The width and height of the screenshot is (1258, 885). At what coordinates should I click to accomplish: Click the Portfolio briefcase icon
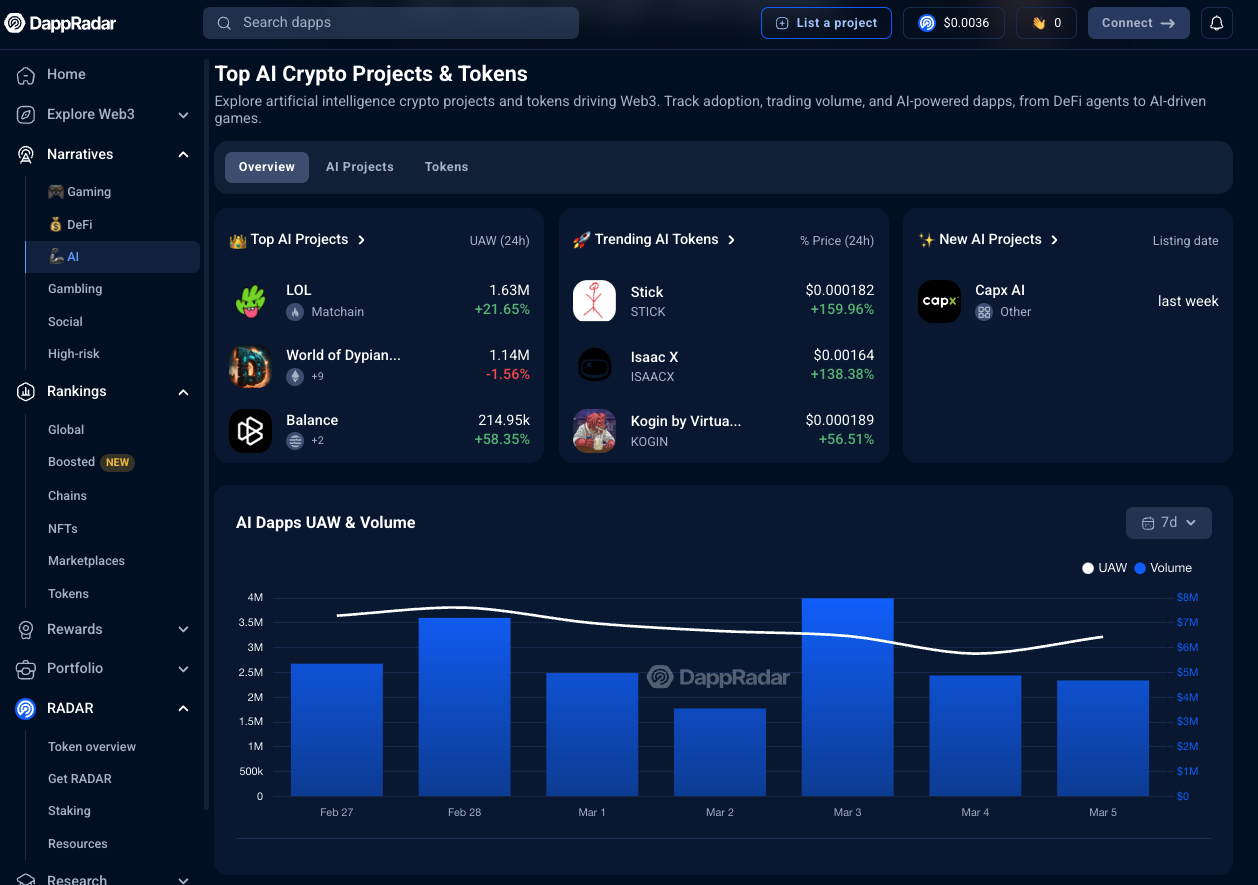coord(26,669)
